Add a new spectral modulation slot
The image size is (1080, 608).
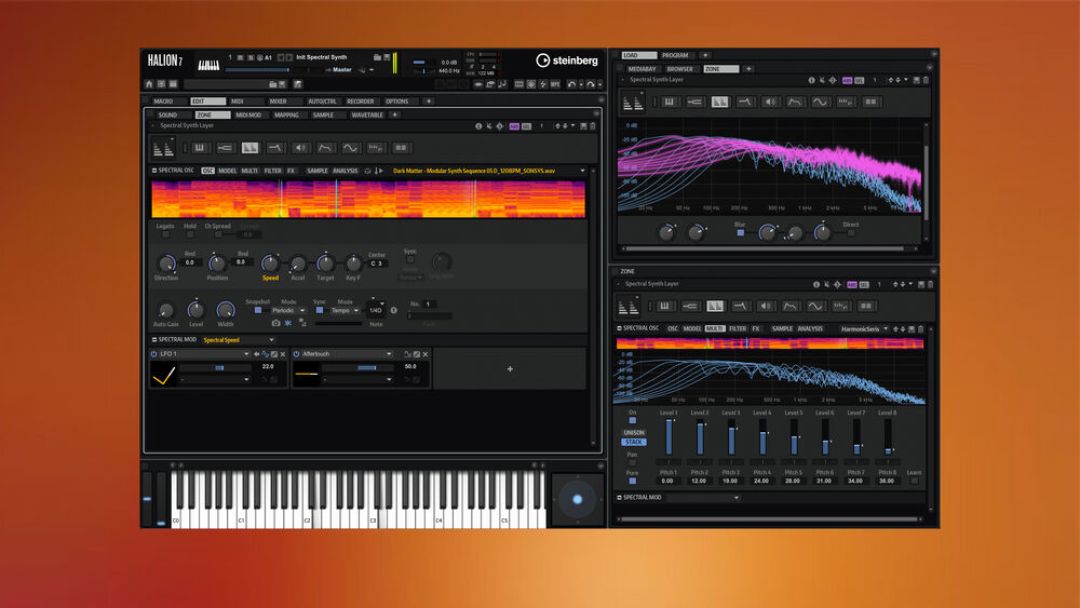point(510,369)
